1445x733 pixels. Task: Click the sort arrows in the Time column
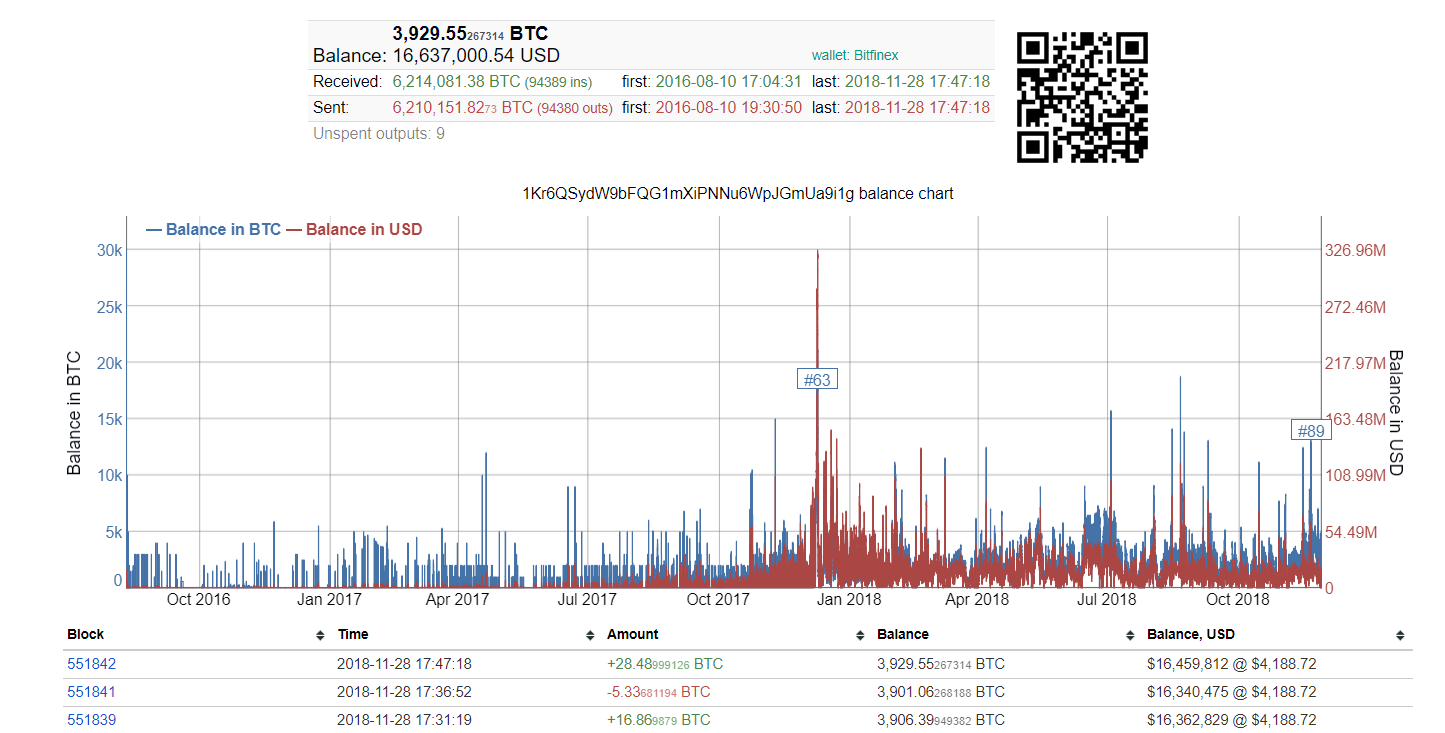[590, 635]
